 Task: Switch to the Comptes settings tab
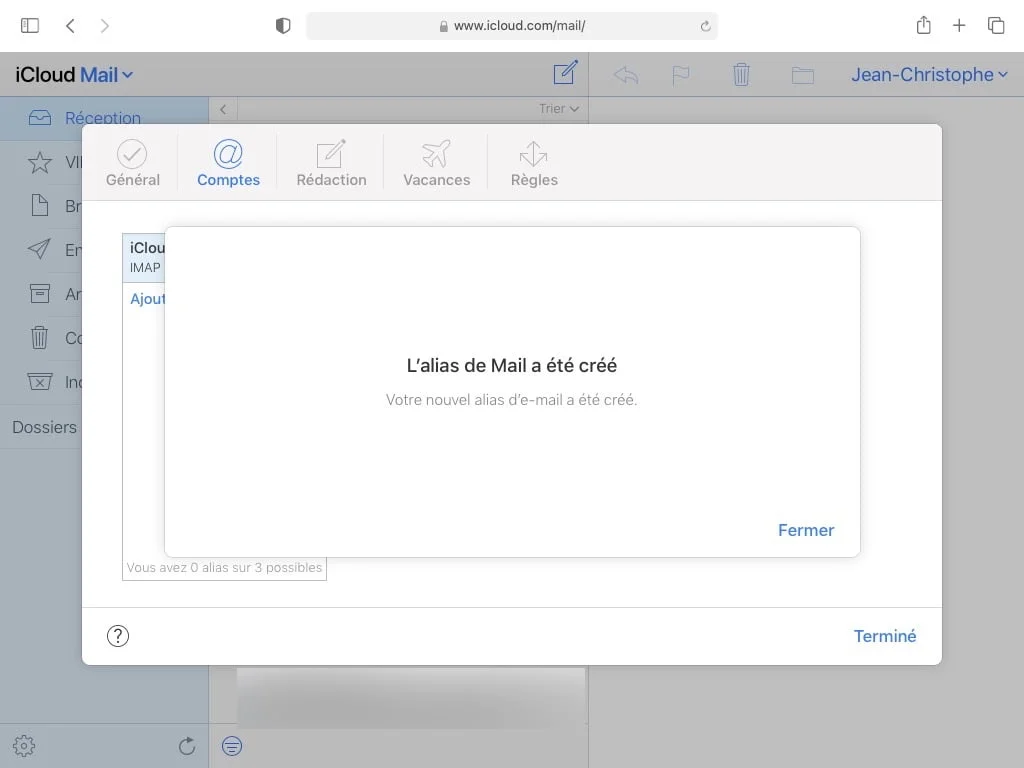coord(228,162)
